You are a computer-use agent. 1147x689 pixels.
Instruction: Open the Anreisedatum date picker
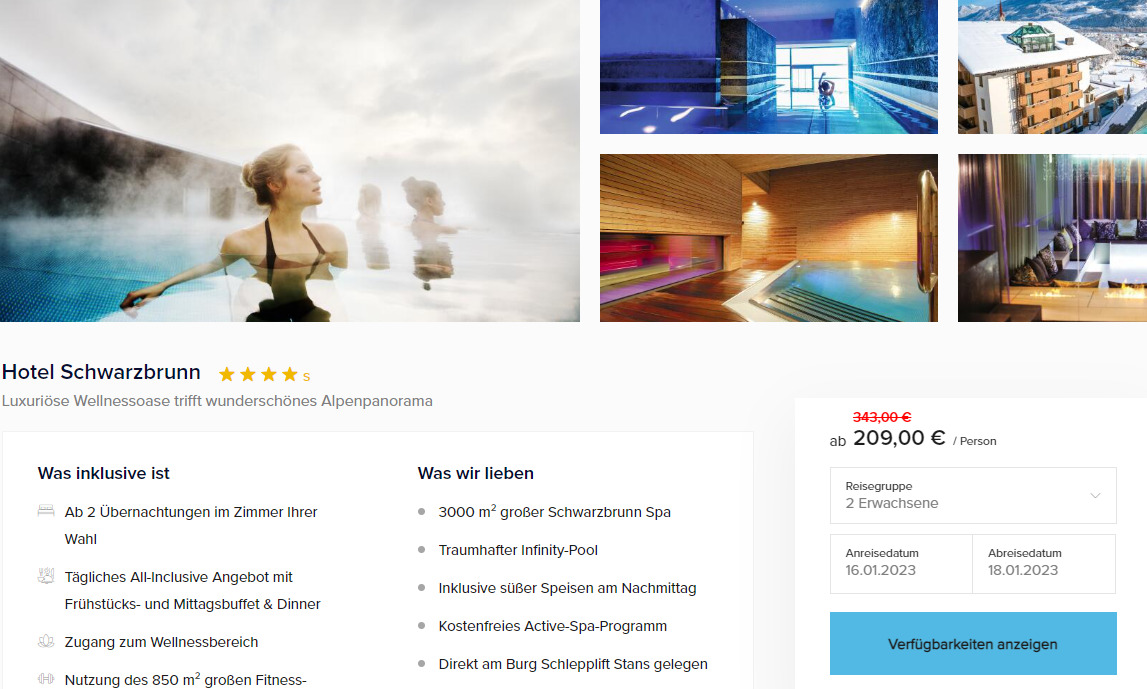(901, 563)
